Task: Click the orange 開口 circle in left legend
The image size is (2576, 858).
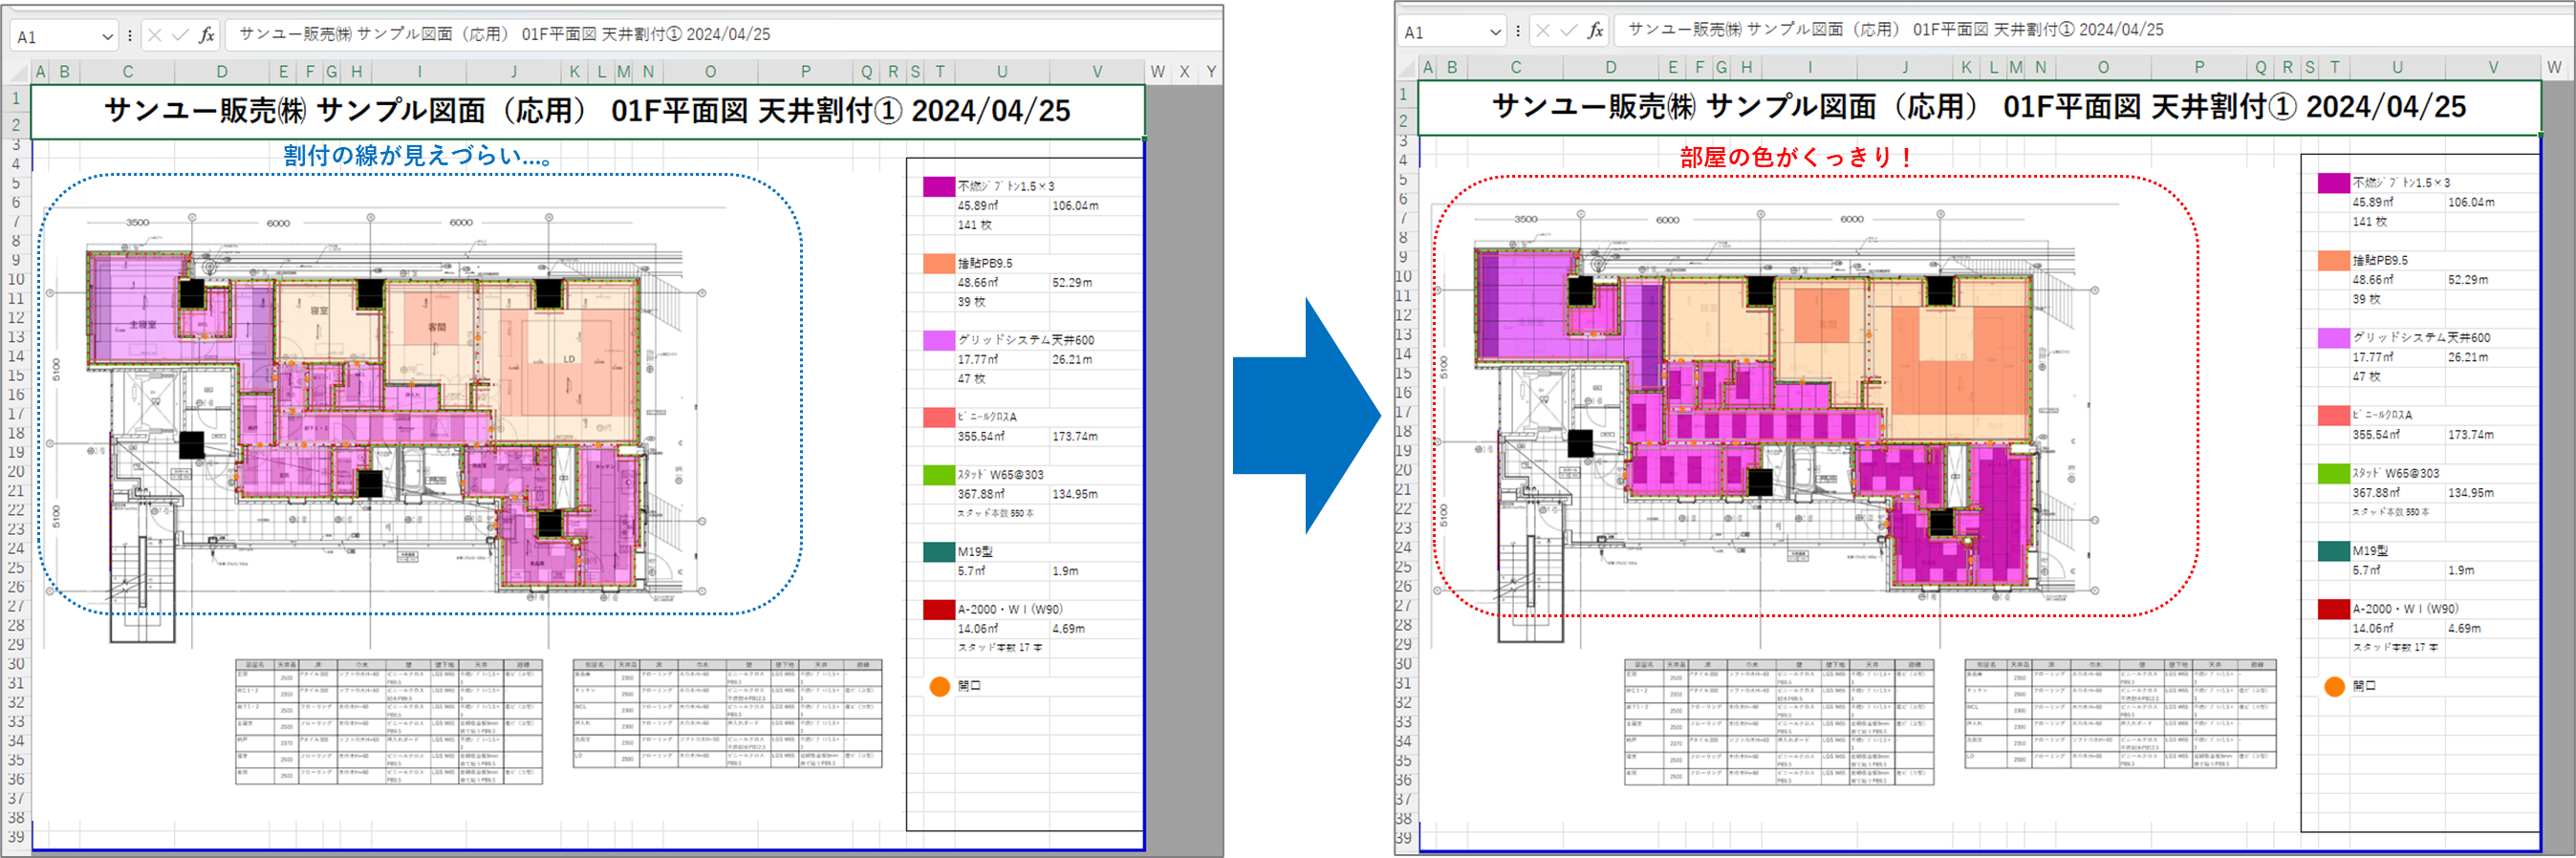Action: click(x=939, y=687)
